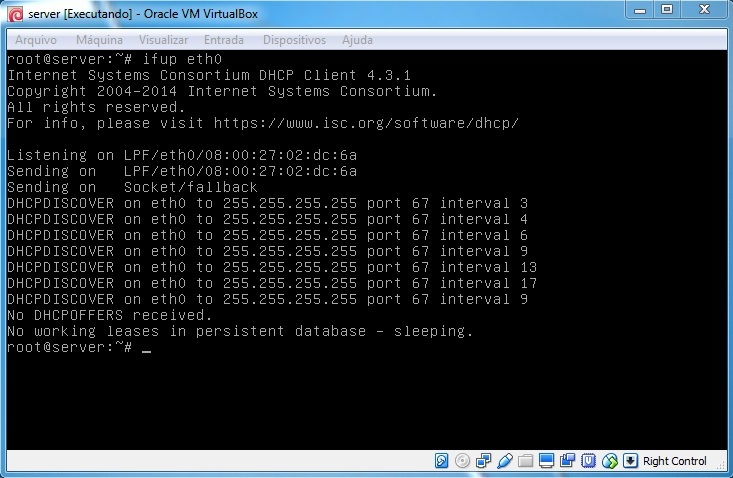The image size is (733, 478).
Task: Click the window title 'server [Executando] - Oracle VM VirtualBox'
Action: tap(143, 14)
